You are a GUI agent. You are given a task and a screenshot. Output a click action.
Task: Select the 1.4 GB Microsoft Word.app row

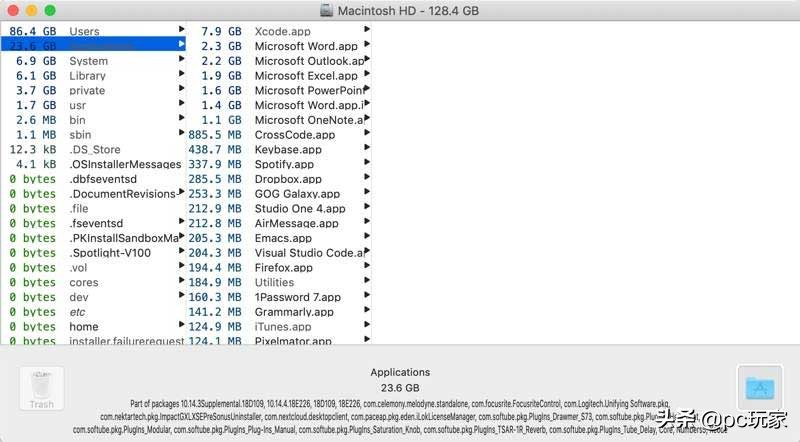[279, 105]
